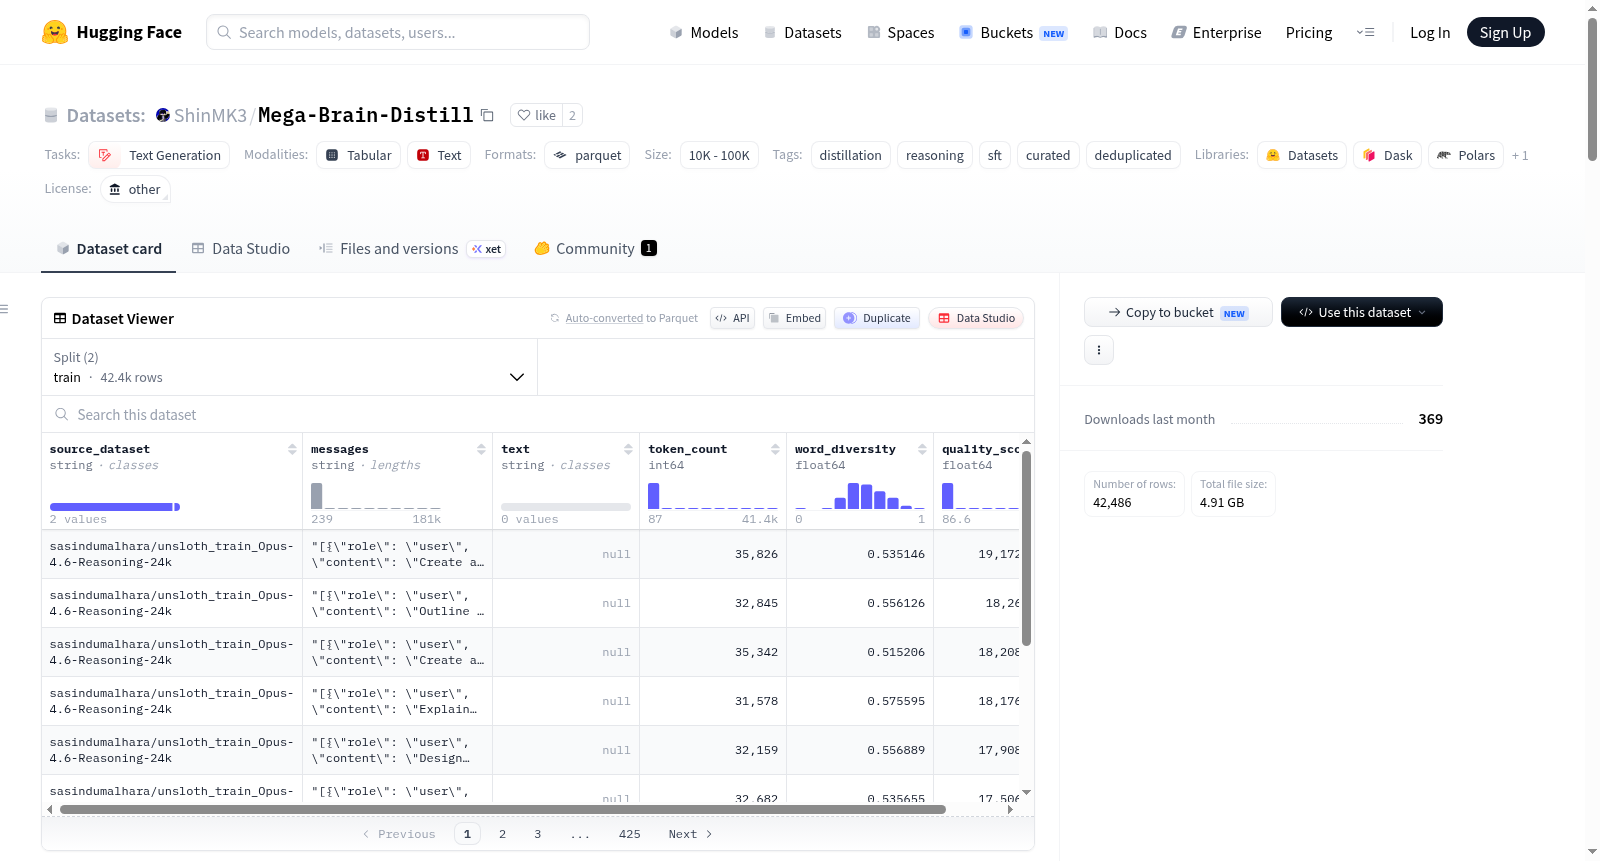The height and width of the screenshot is (861, 1600).
Task: Open Docs in navigation
Action: pos(1120,33)
